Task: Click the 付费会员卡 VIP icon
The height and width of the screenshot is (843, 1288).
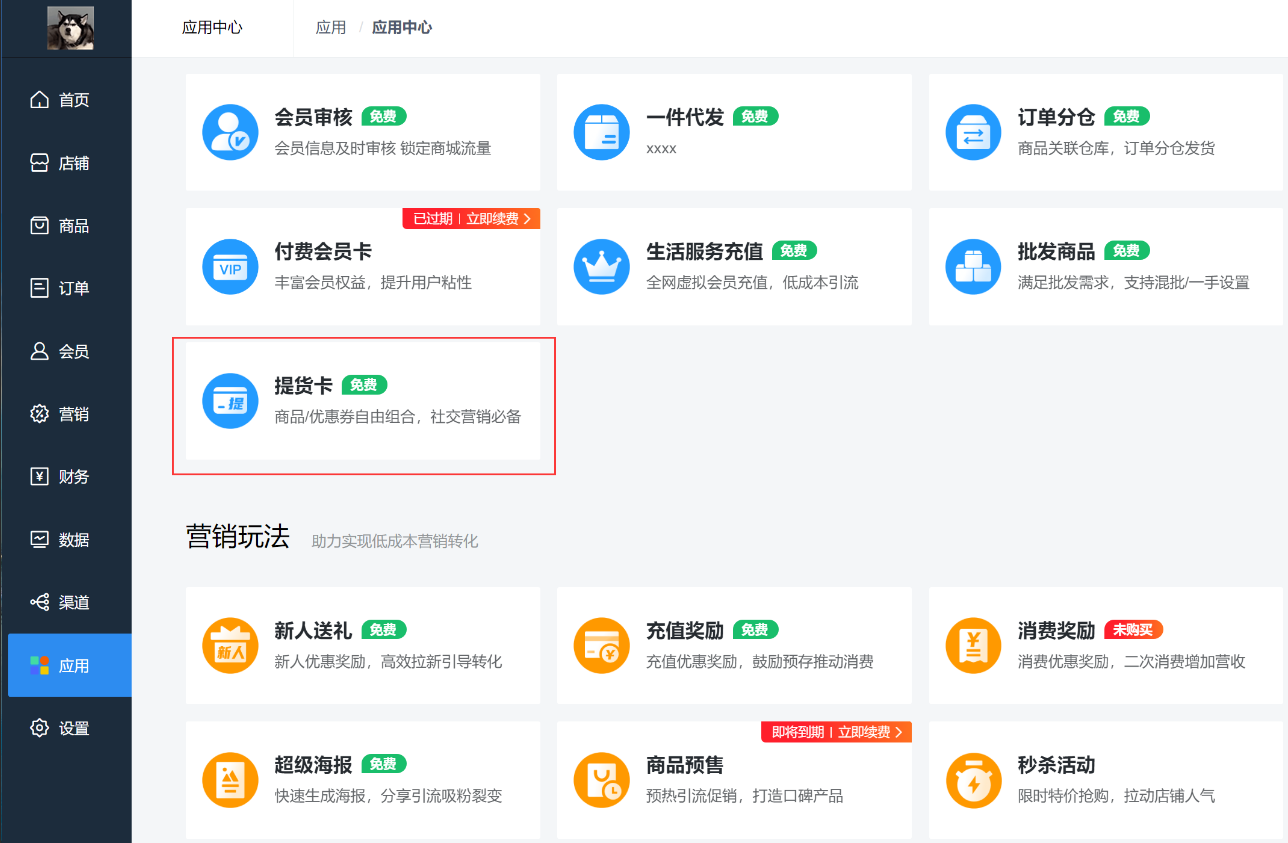Action: [x=230, y=267]
